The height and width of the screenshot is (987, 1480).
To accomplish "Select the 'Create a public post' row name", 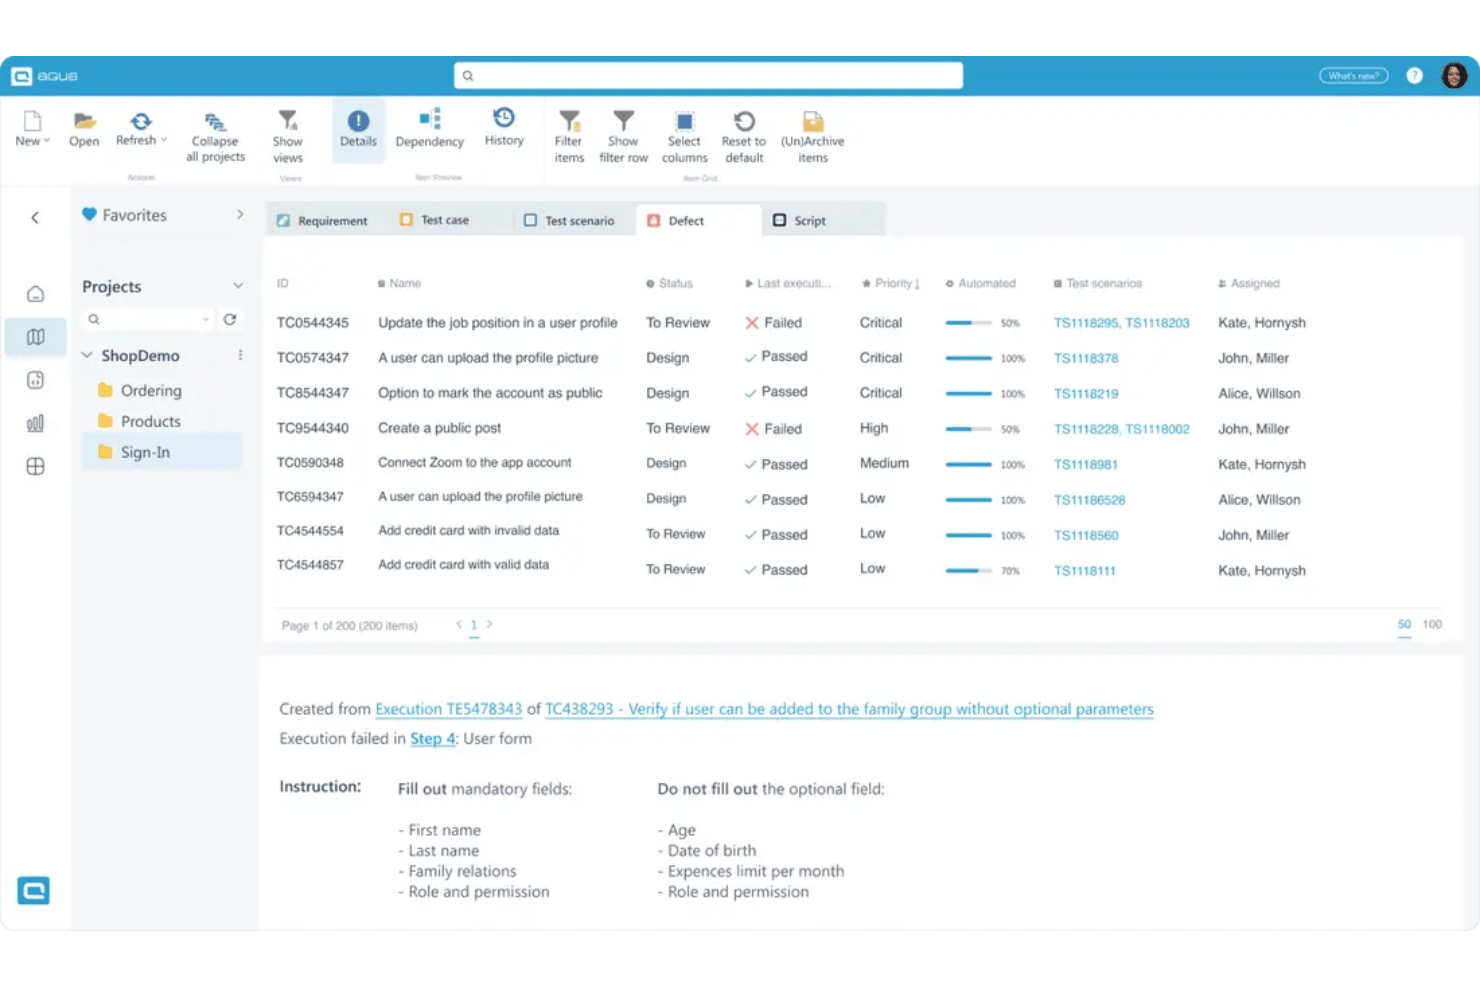I will [x=439, y=428].
